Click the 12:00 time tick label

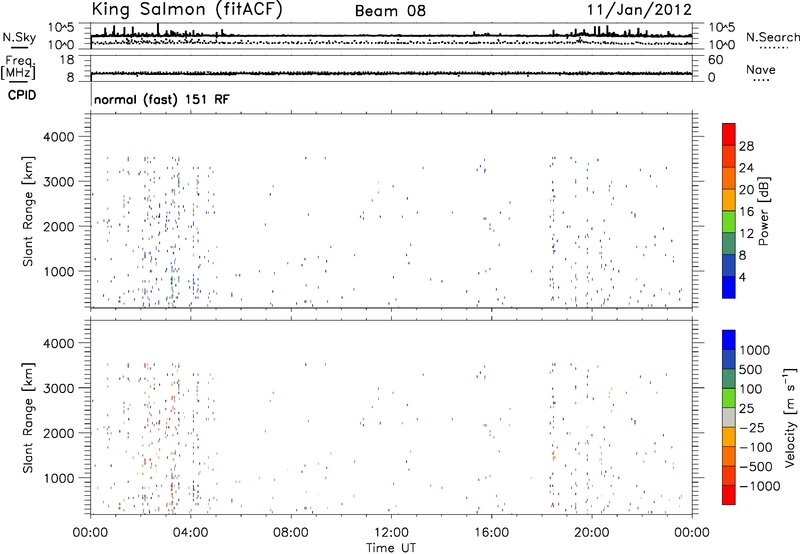click(x=391, y=533)
